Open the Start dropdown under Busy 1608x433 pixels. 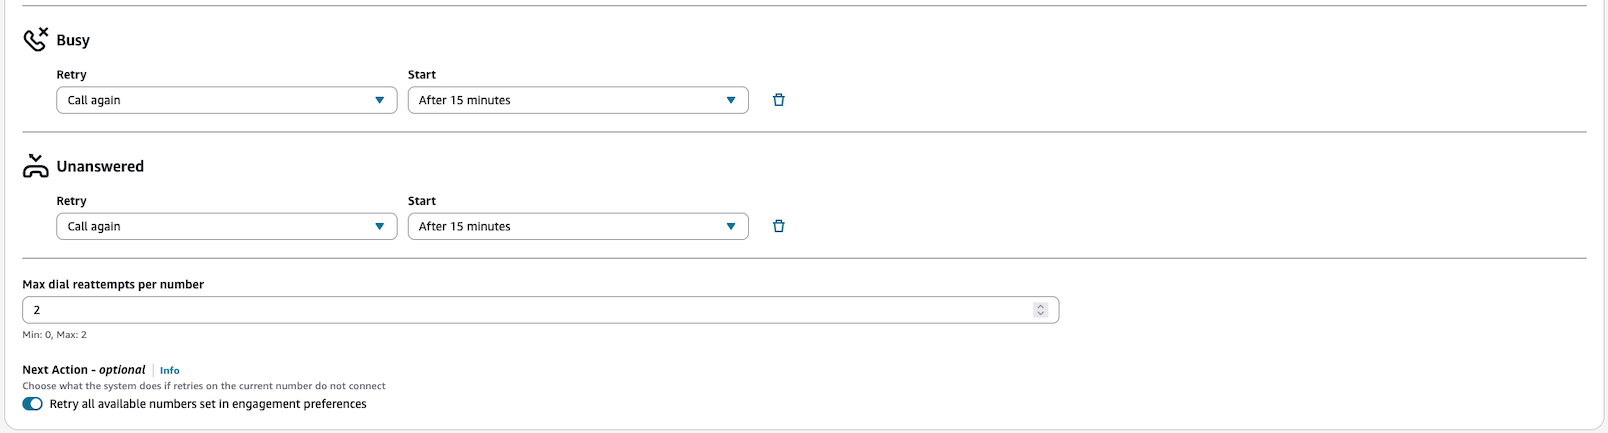click(x=577, y=100)
